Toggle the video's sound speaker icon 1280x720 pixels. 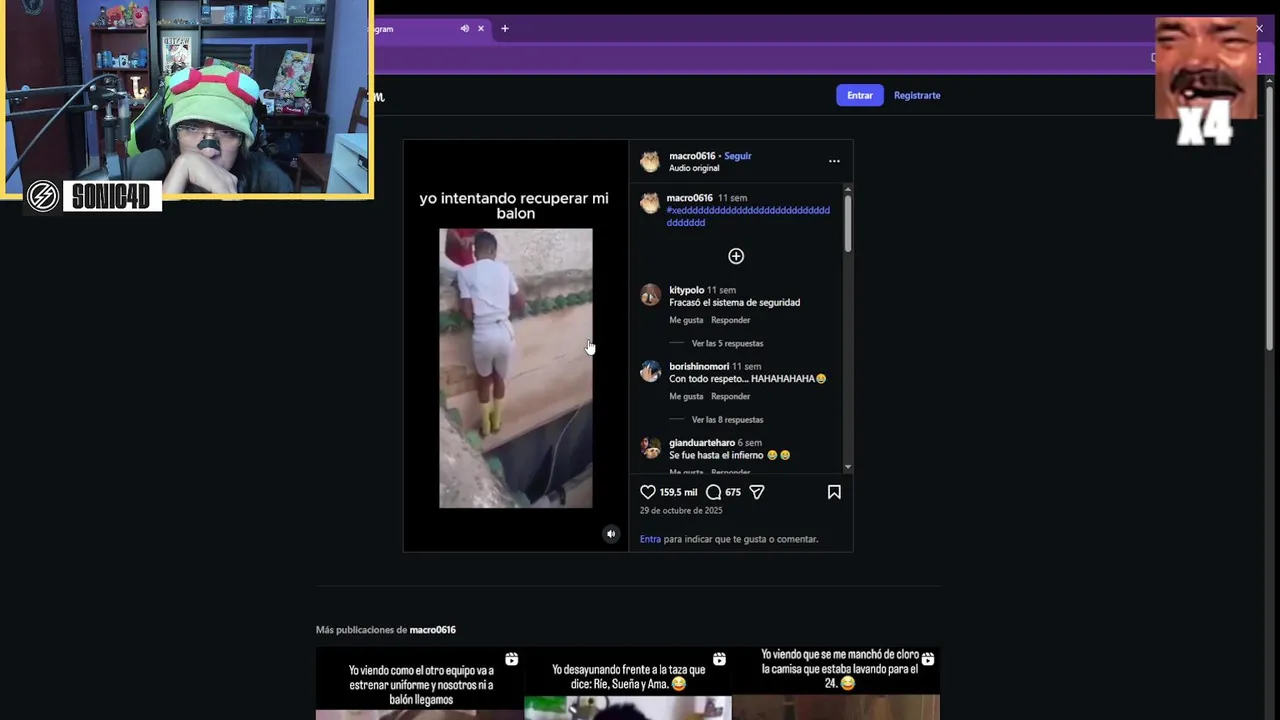[611, 534]
